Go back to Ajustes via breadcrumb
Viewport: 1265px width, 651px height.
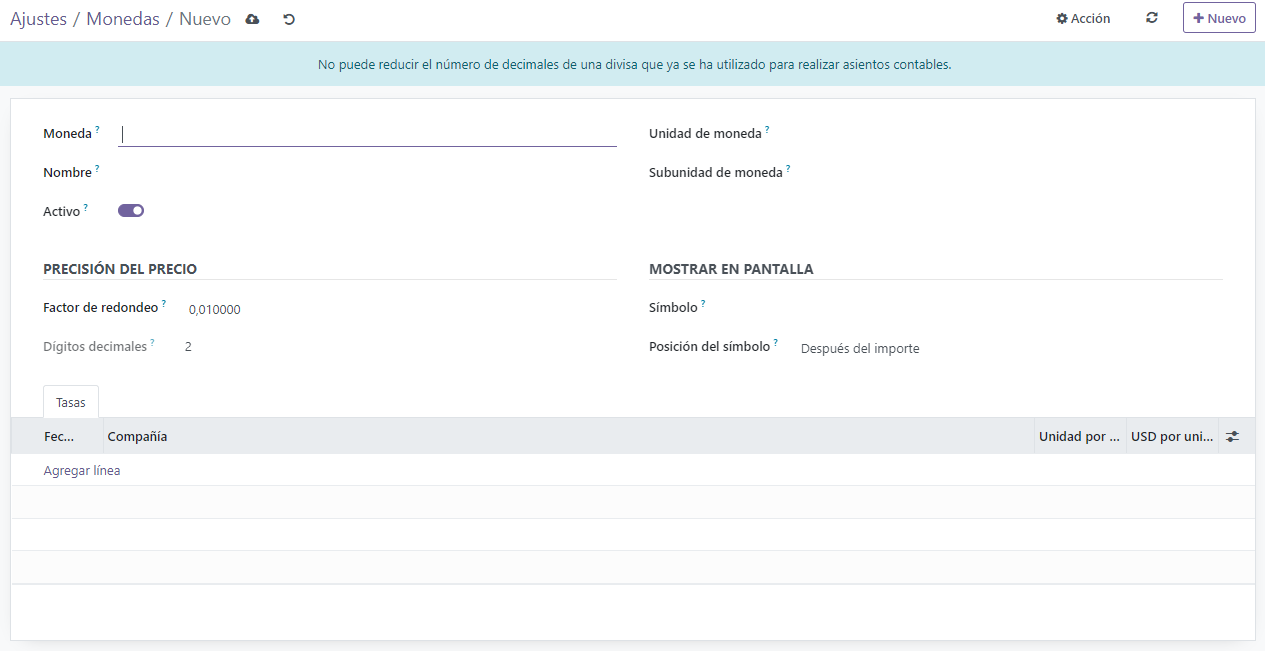point(39,17)
